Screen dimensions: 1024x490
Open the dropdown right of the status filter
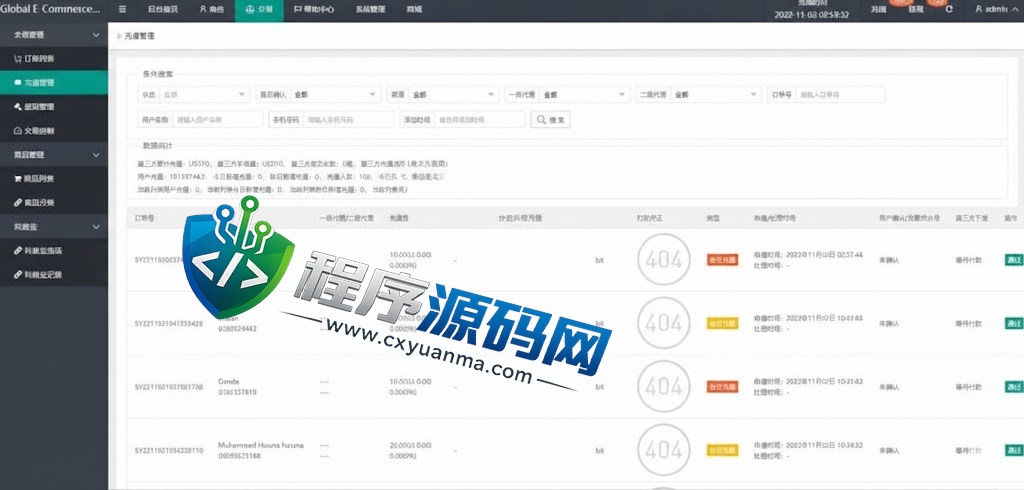336,95
